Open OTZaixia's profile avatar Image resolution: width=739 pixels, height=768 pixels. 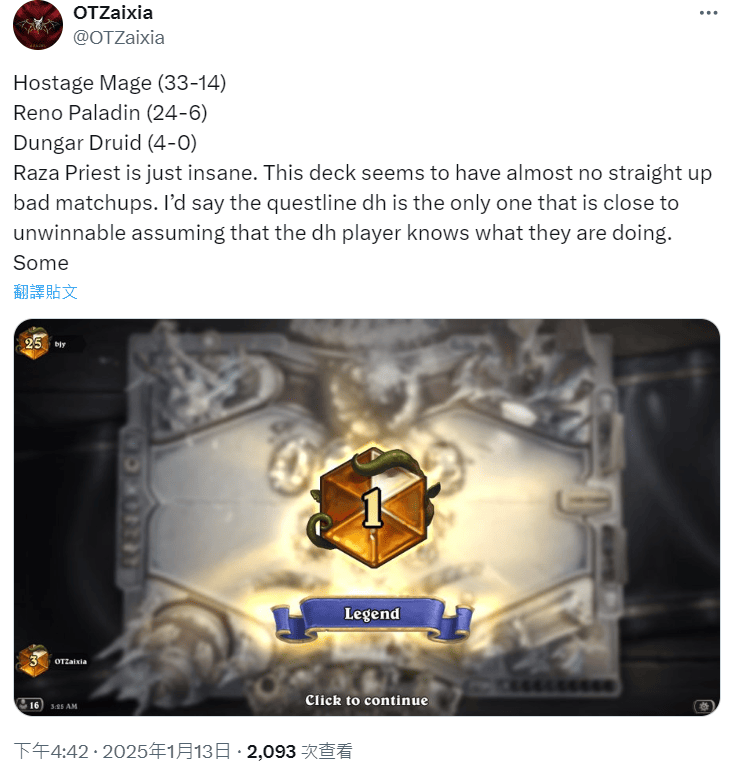tap(38, 25)
